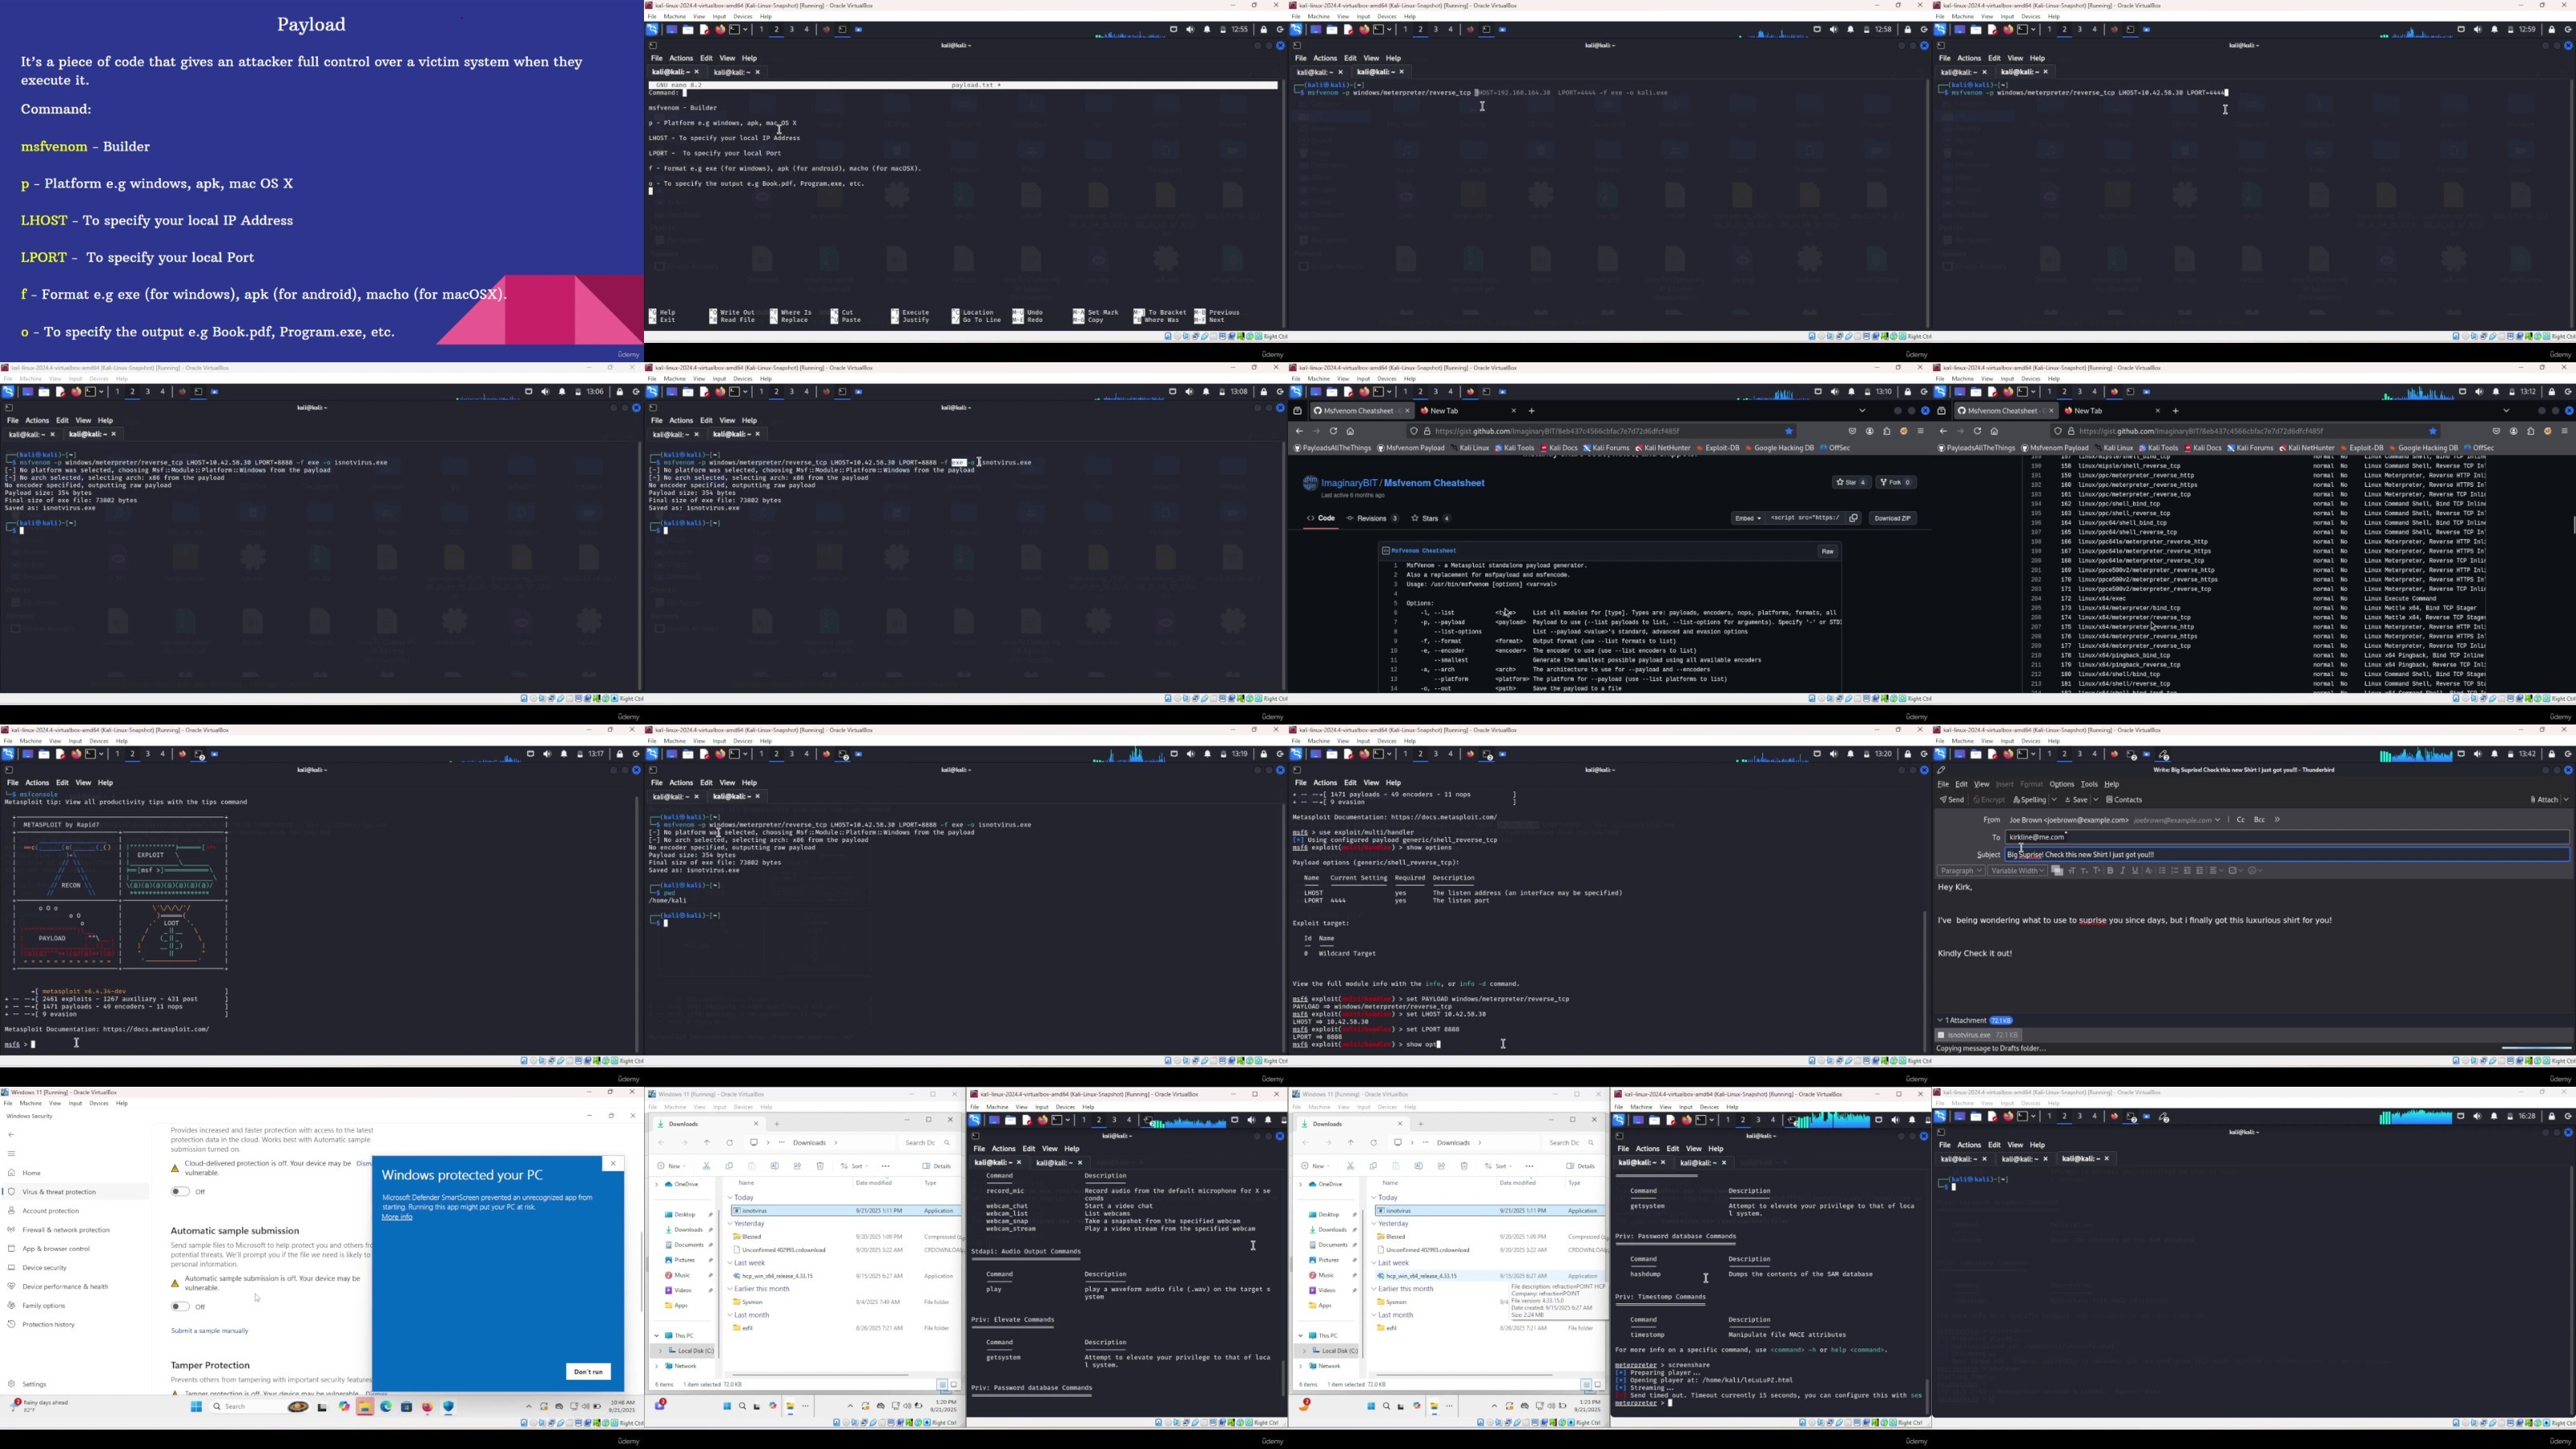Open the Paragraph style dropdown in Thunderbird
Image resolution: width=2576 pixels, height=1449 pixels.
point(1960,871)
